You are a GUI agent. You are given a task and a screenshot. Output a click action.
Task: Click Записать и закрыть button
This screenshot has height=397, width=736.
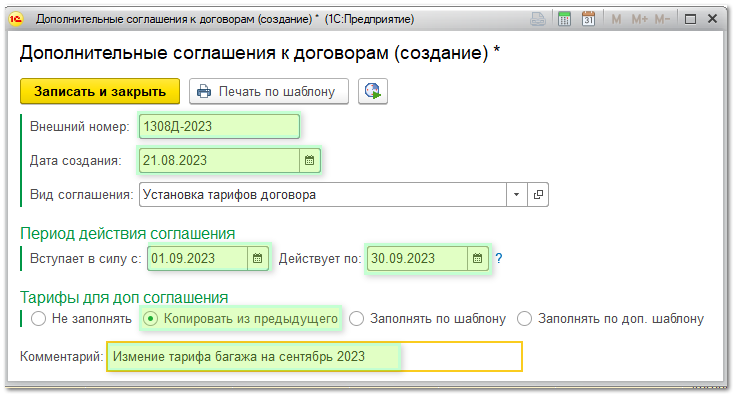click(x=100, y=91)
